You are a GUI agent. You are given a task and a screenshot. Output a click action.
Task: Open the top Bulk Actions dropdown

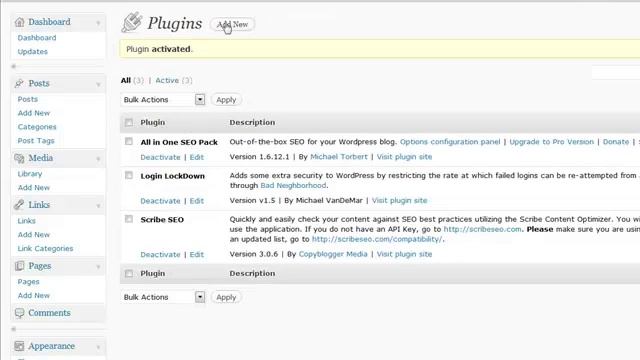162,100
